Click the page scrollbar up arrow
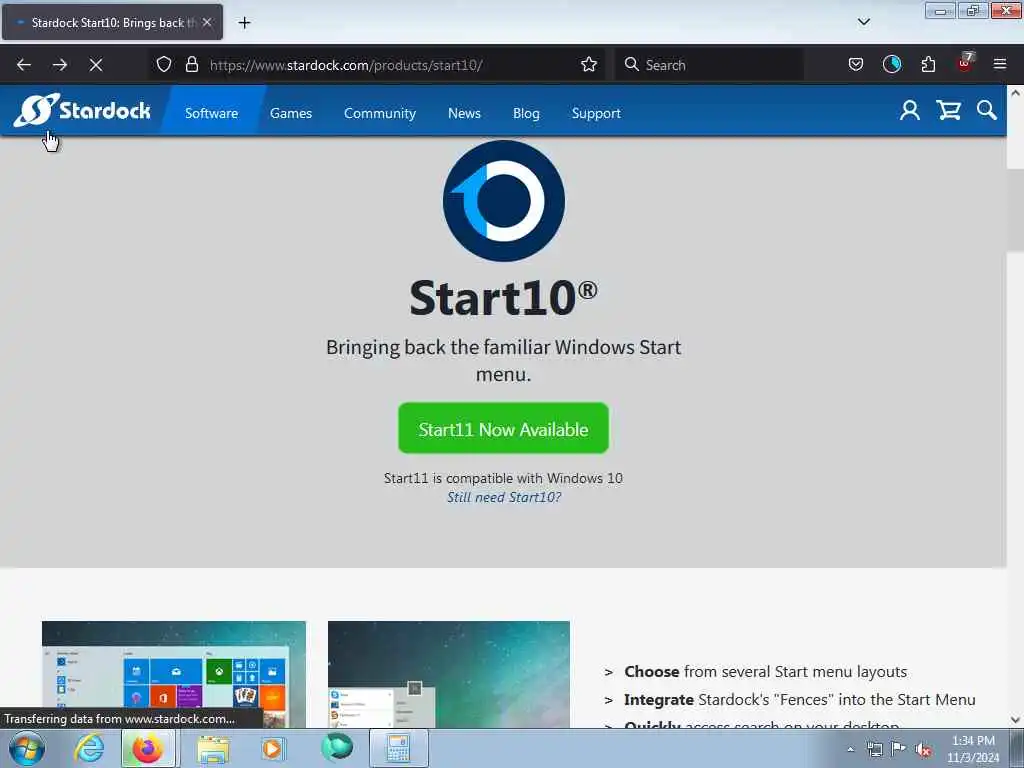 coord(1016,93)
